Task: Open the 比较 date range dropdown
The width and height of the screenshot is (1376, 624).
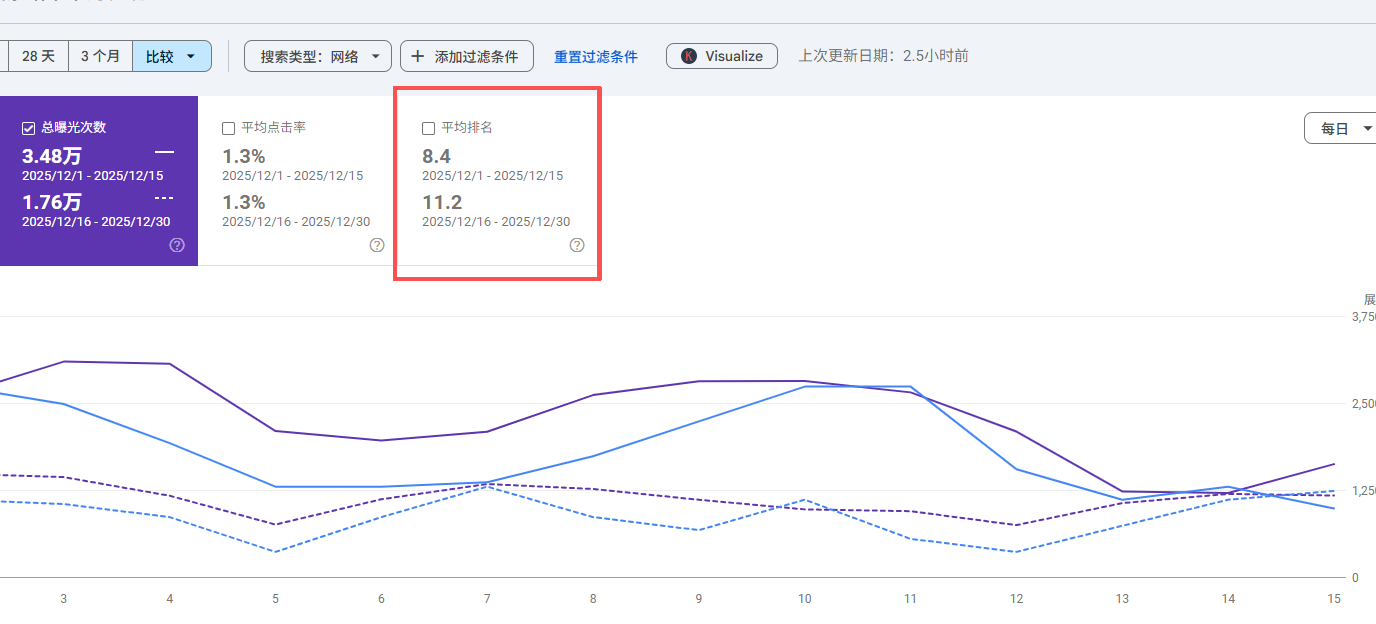Action: [171, 56]
